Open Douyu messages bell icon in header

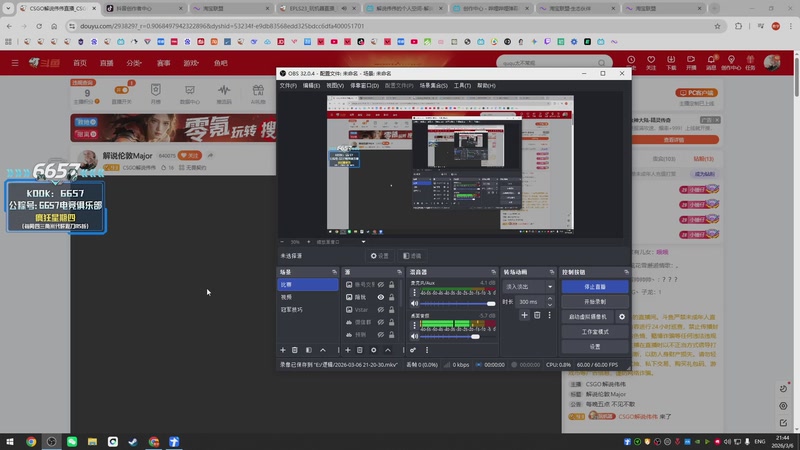pyautogui.click(x=711, y=62)
